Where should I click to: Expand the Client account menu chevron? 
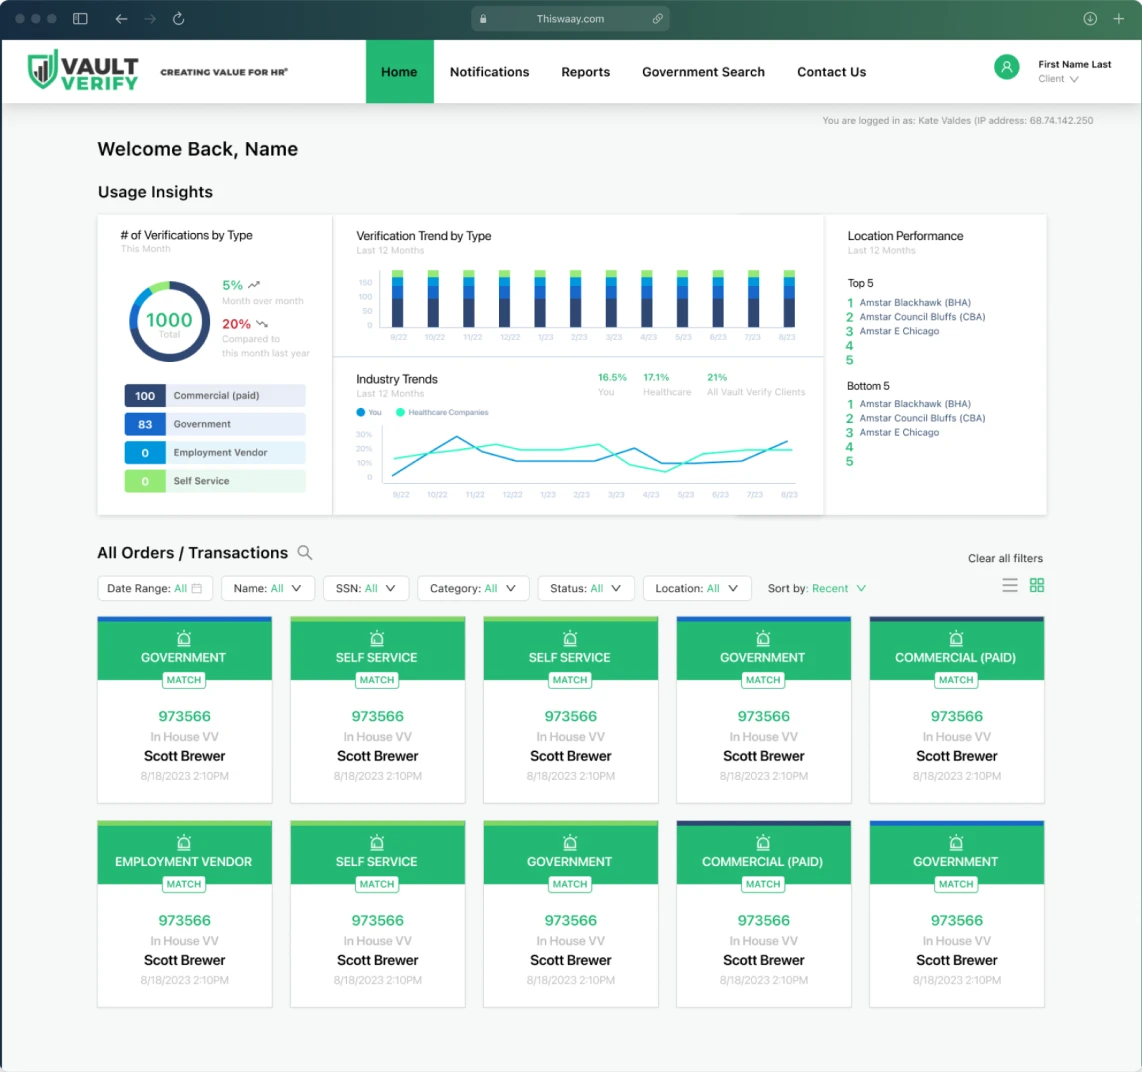pyautogui.click(x=1074, y=80)
